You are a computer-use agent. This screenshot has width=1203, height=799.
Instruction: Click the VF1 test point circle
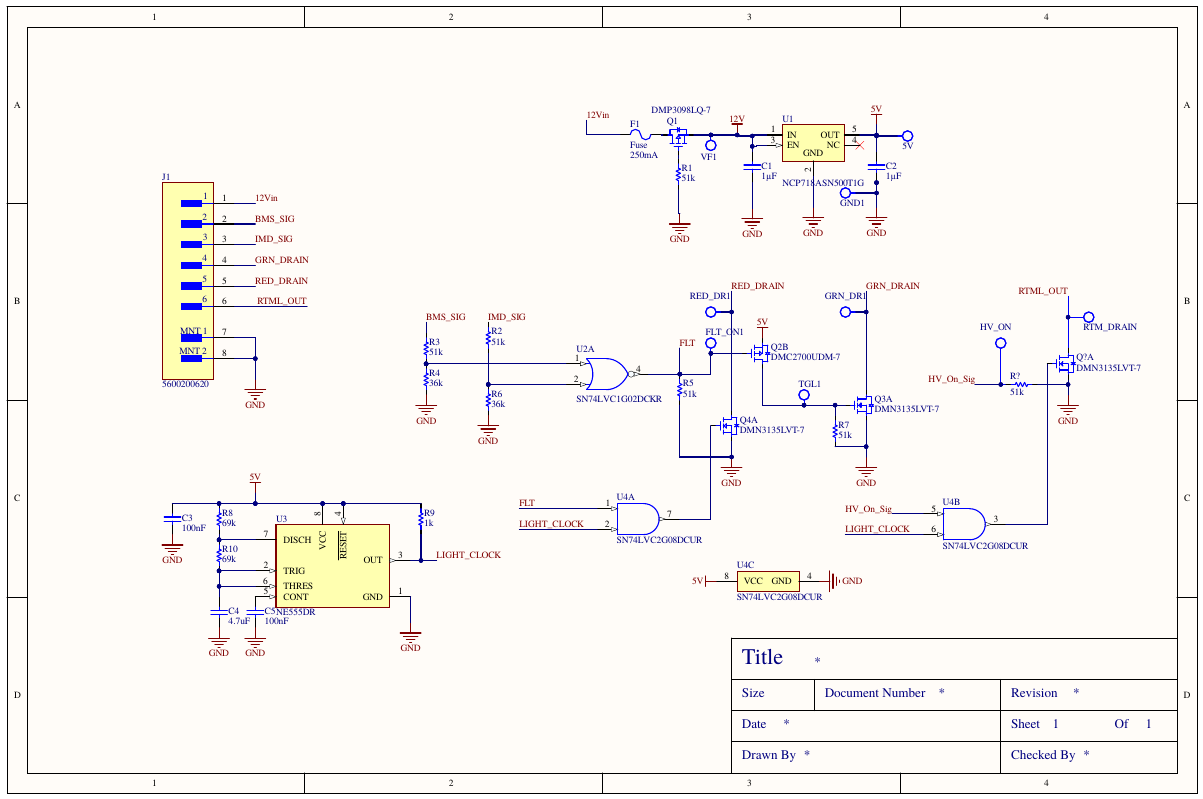711,145
